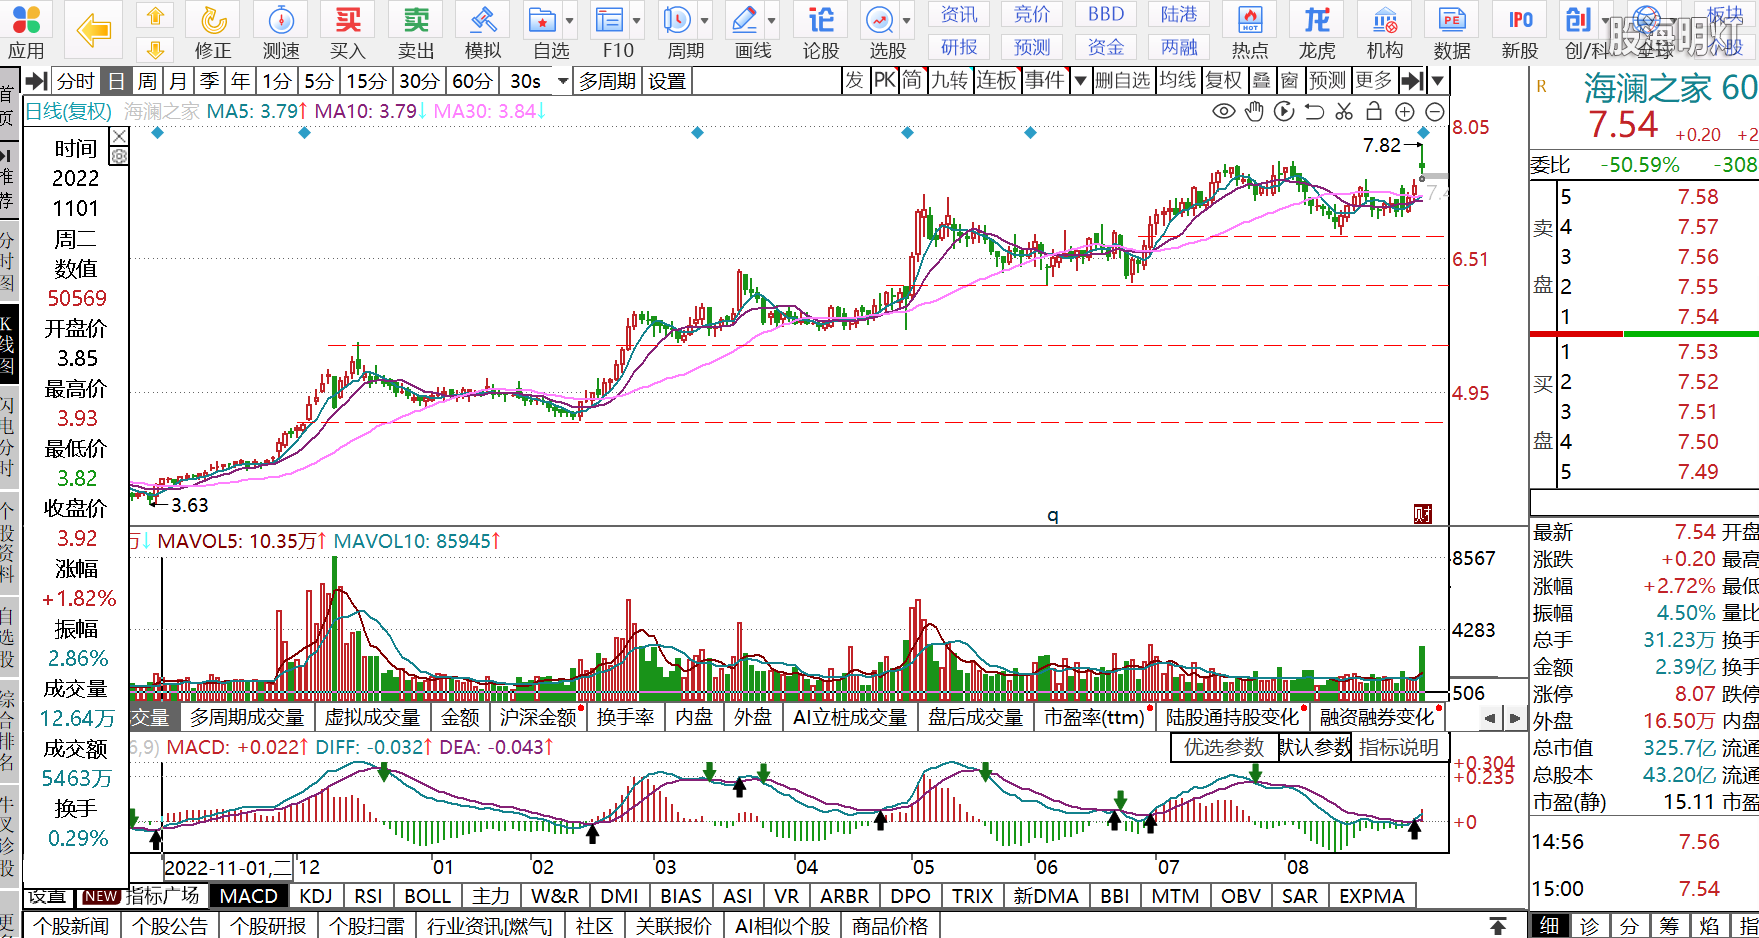
Task: Zoom out chart with minus icon
Action: click(x=1435, y=111)
